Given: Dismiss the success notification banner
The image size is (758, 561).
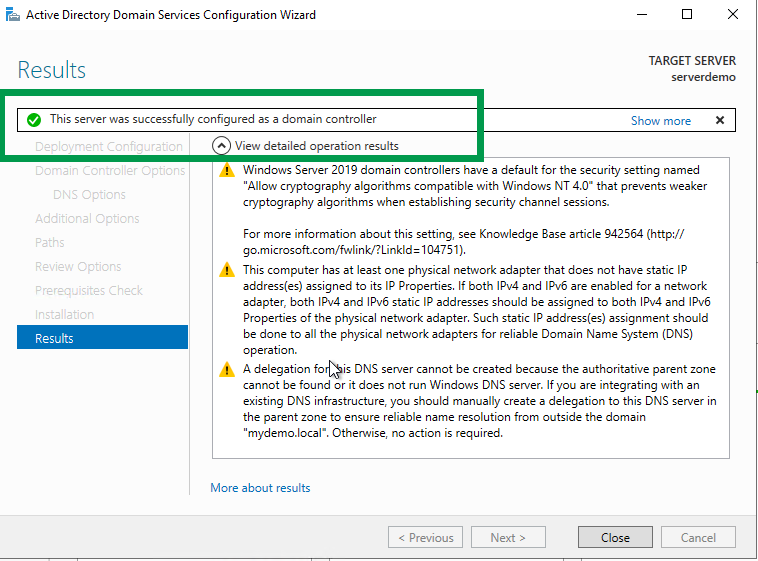Looking at the screenshot, I should pyautogui.click(x=719, y=120).
